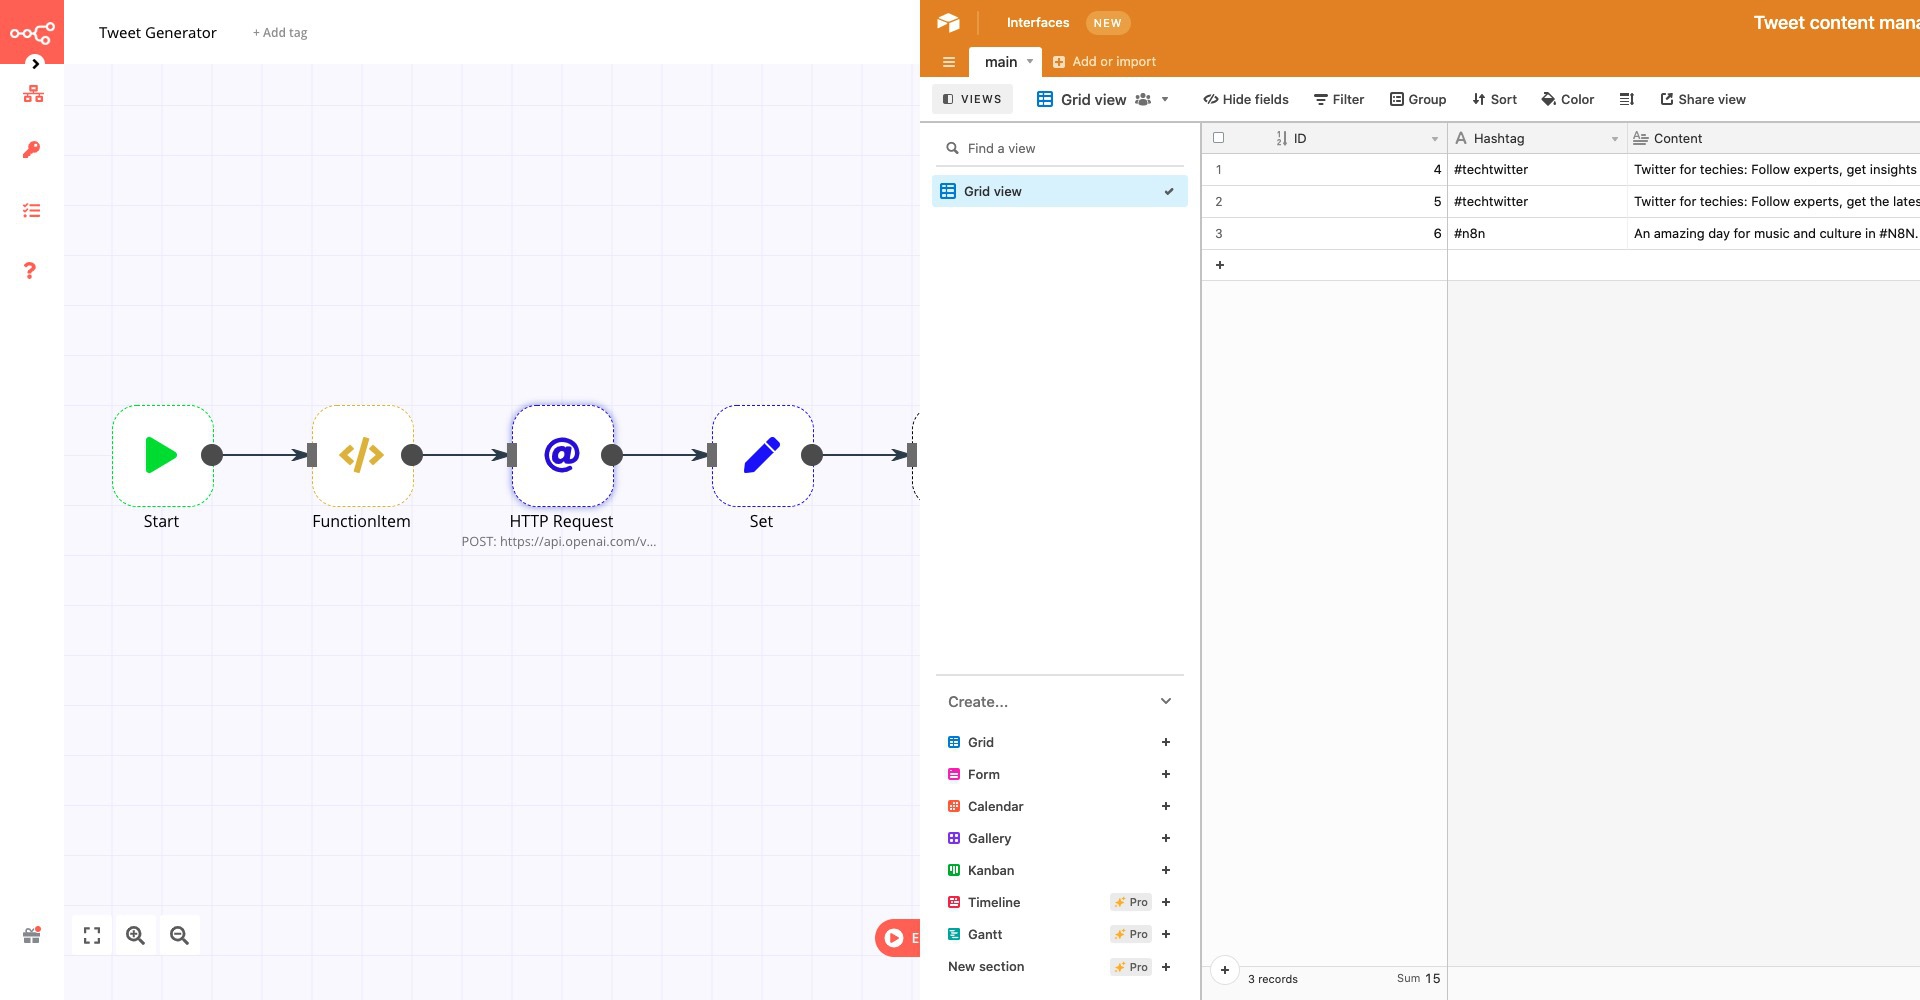This screenshot has width=1920, height=1000.
Task: Click Add or import button
Action: click(1104, 62)
